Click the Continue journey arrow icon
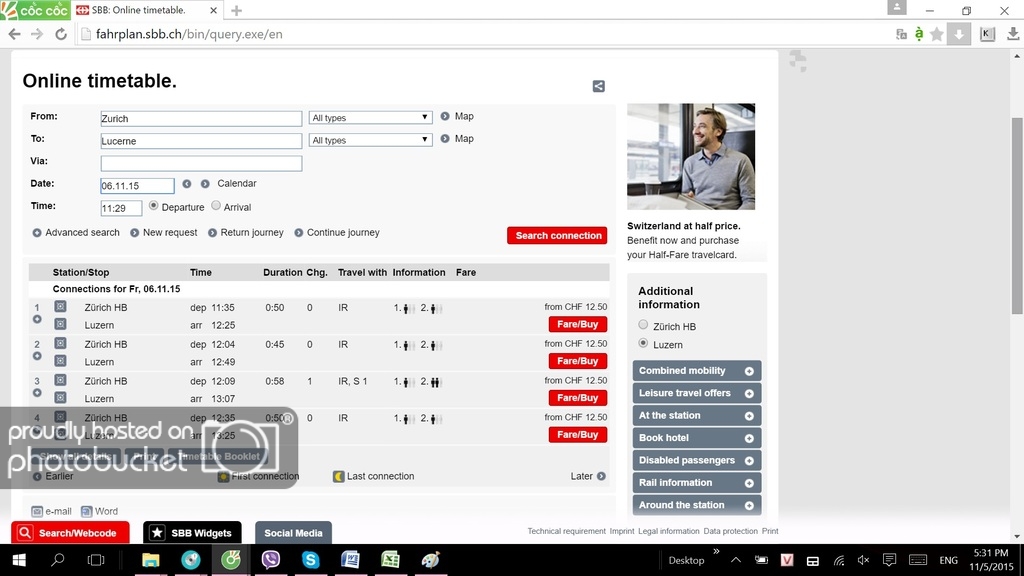This screenshot has width=1024, height=576. click(298, 233)
